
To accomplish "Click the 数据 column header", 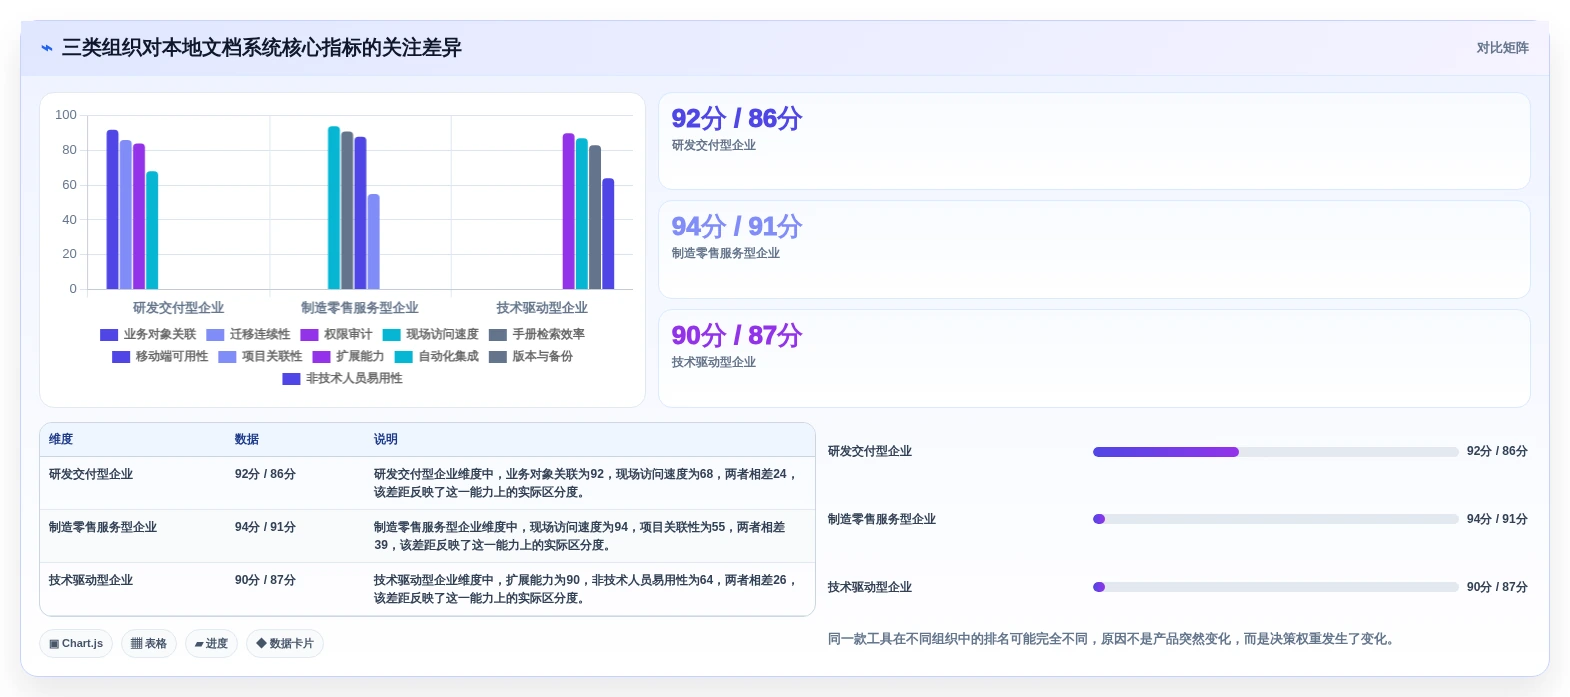I will point(247,439).
